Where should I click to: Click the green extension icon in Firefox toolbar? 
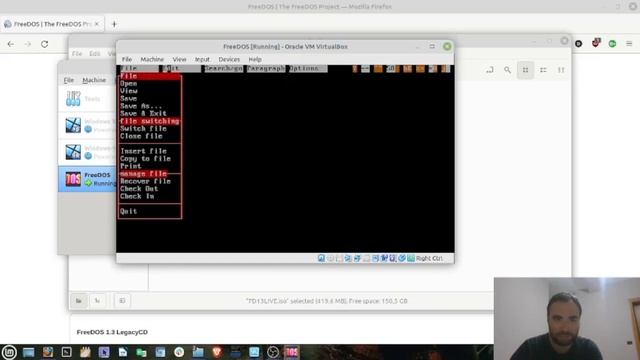(612, 44)
